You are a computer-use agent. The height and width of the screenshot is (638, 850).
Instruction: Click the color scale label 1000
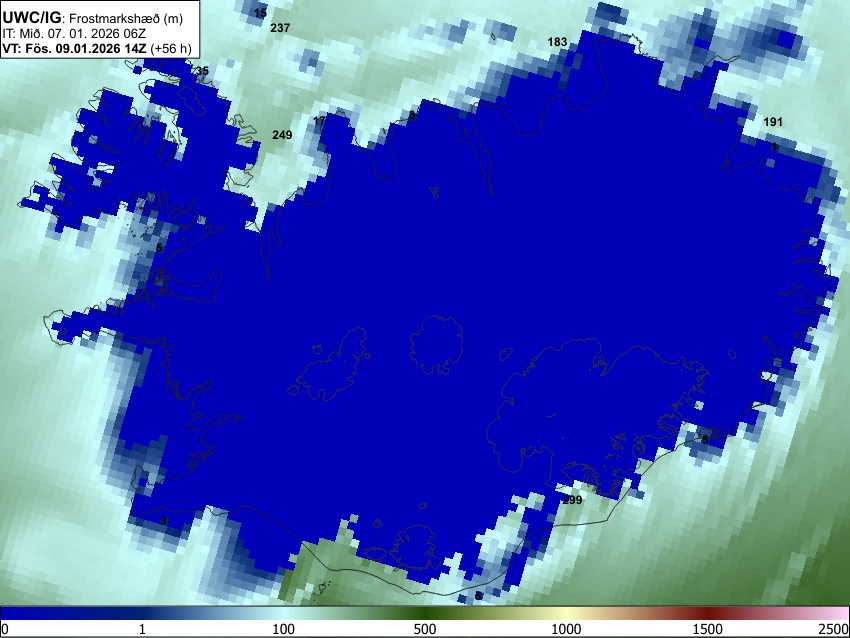[x=566, y=629]
